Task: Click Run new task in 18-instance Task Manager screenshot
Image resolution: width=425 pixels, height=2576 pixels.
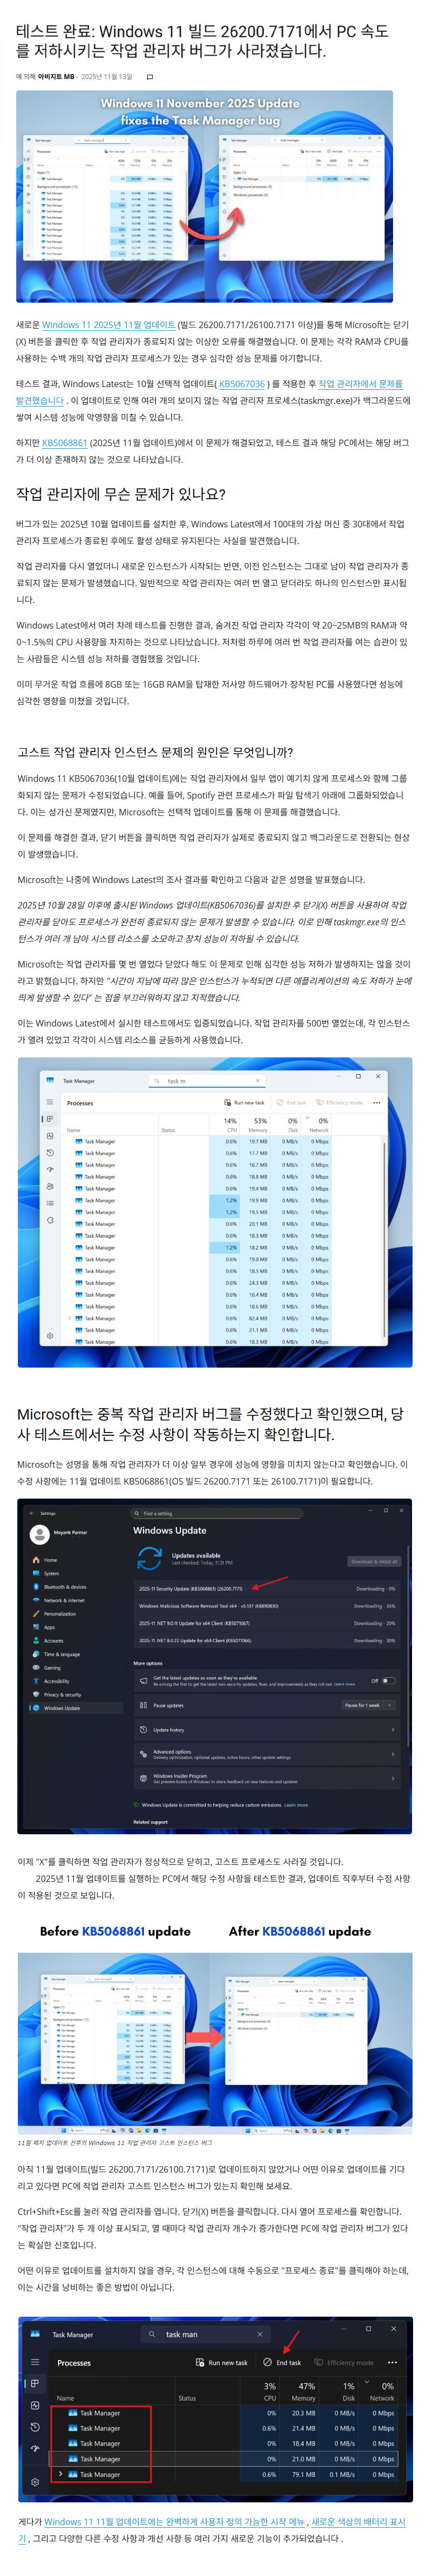Action: coord(245,1103)
